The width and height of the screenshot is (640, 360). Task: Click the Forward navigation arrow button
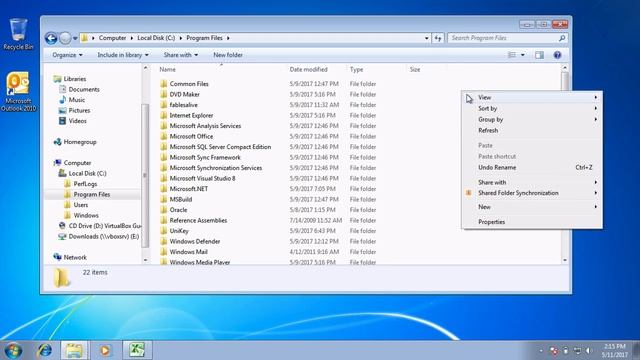65,38
